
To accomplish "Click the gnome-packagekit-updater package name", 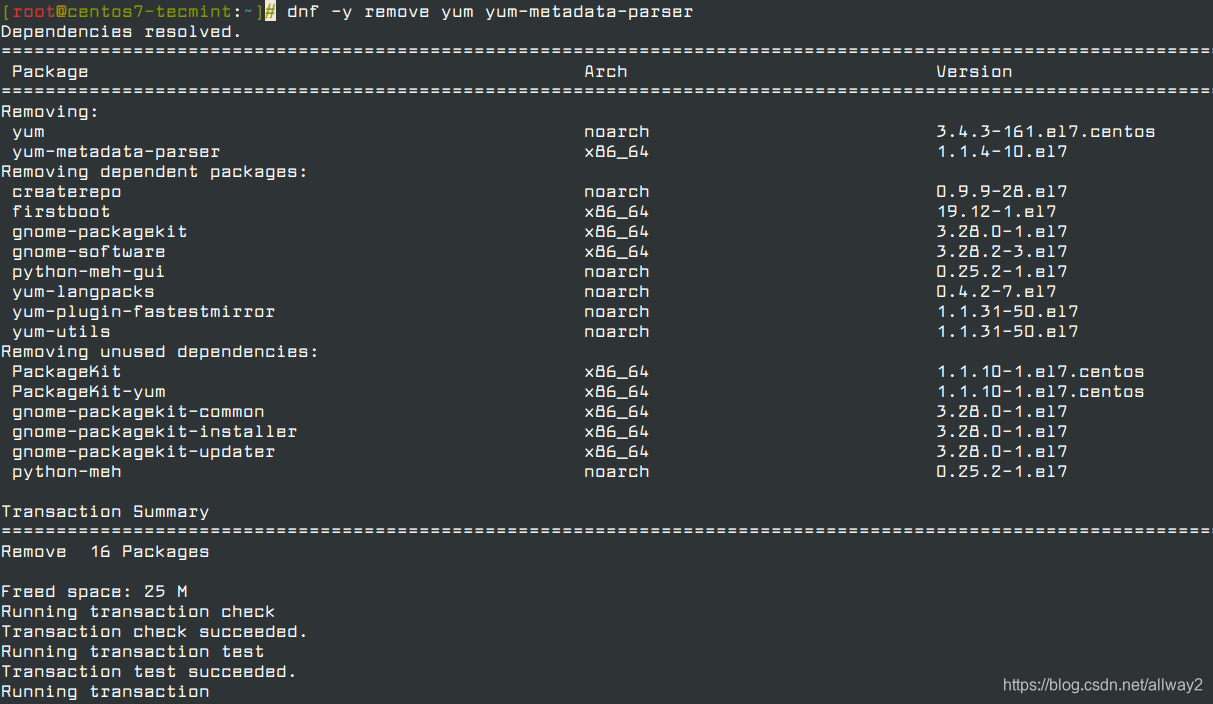I will coord(144,452).
